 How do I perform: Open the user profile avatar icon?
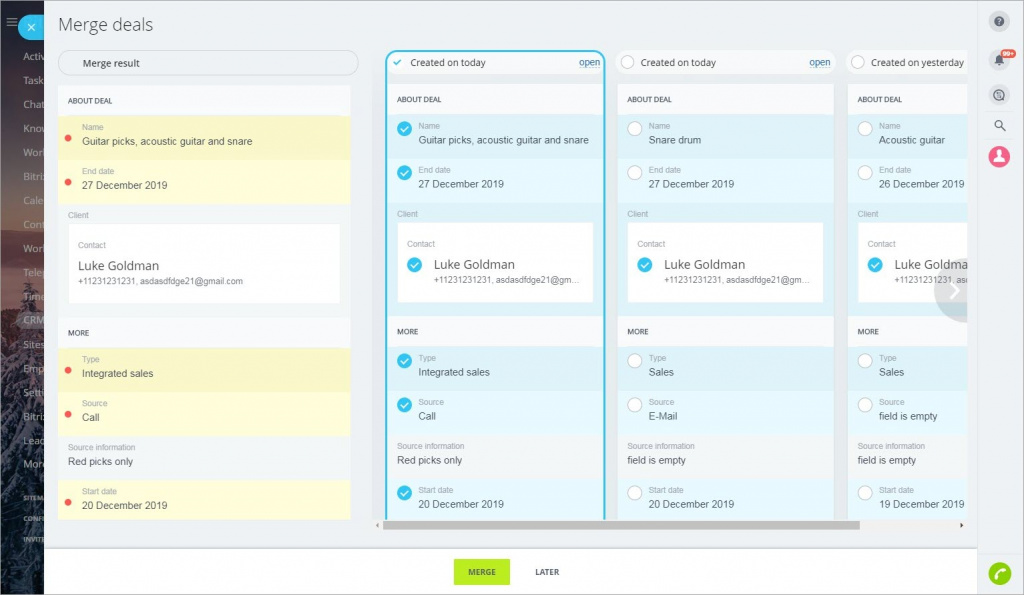998,157
